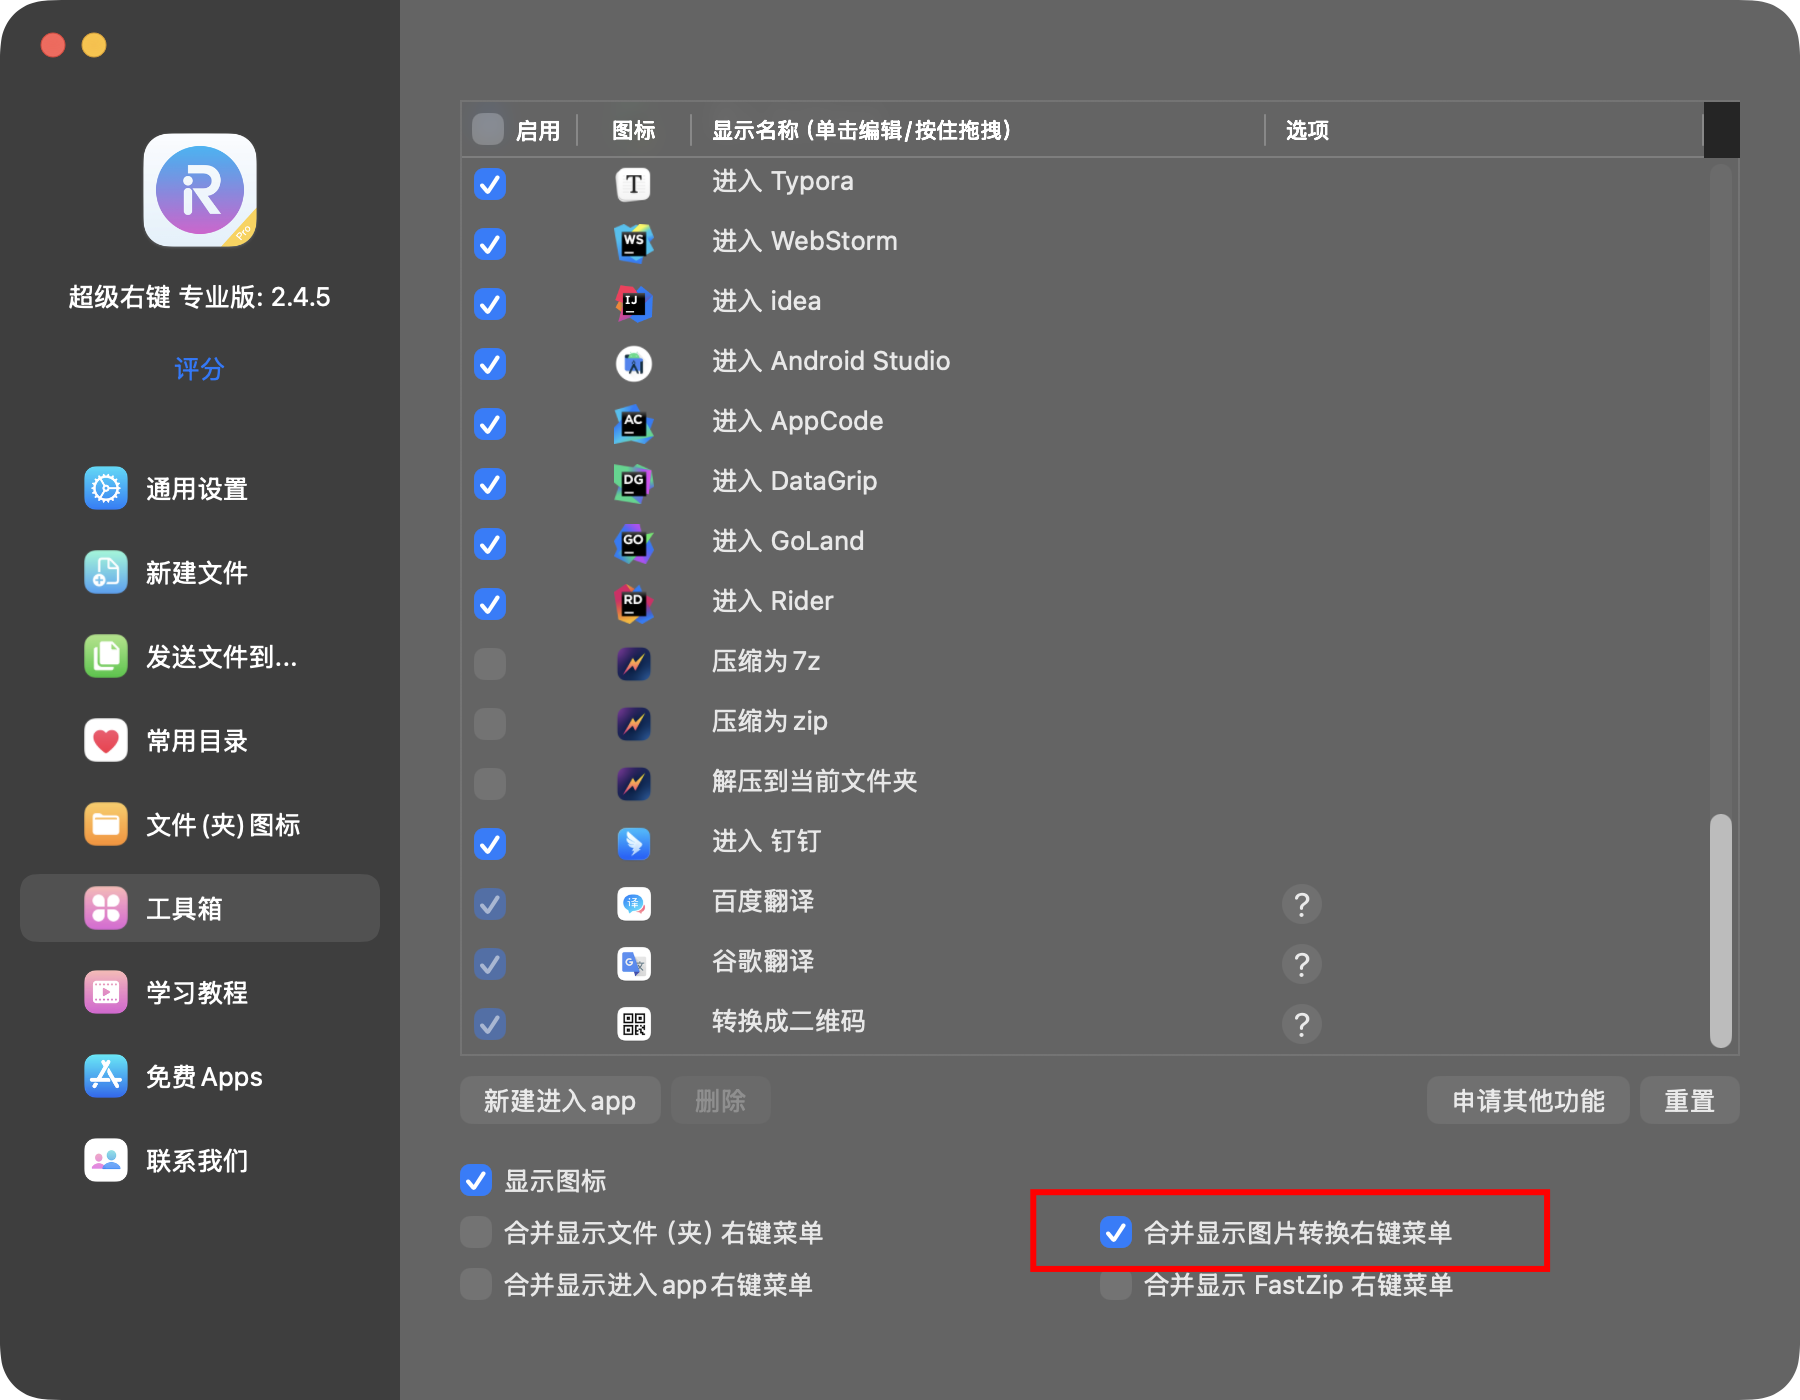Click the WebStorm icon in the list
This screenshot has height=1400, width=1800.
(633, 243)
